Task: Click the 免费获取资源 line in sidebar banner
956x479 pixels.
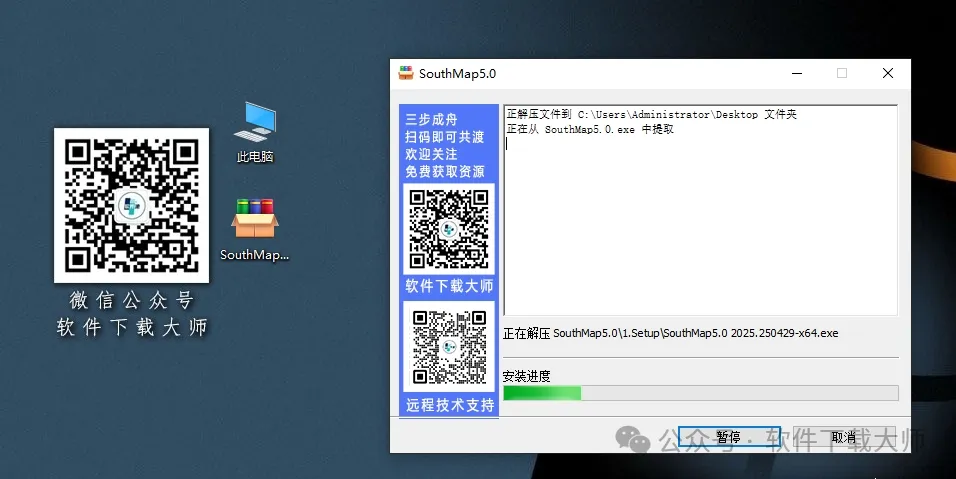Action: pos(445,172)
